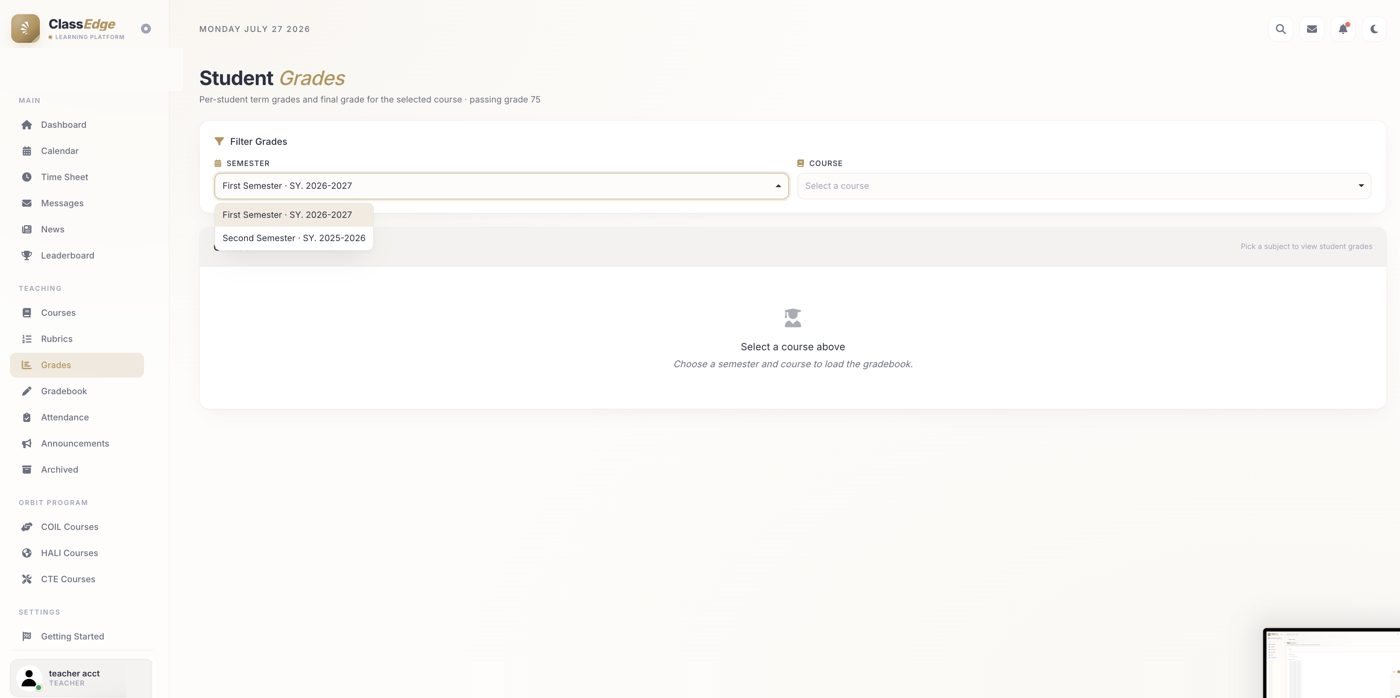This screenshot has height=698, width=1400.
Task: Click the Archived box icon
Action: 27,469
